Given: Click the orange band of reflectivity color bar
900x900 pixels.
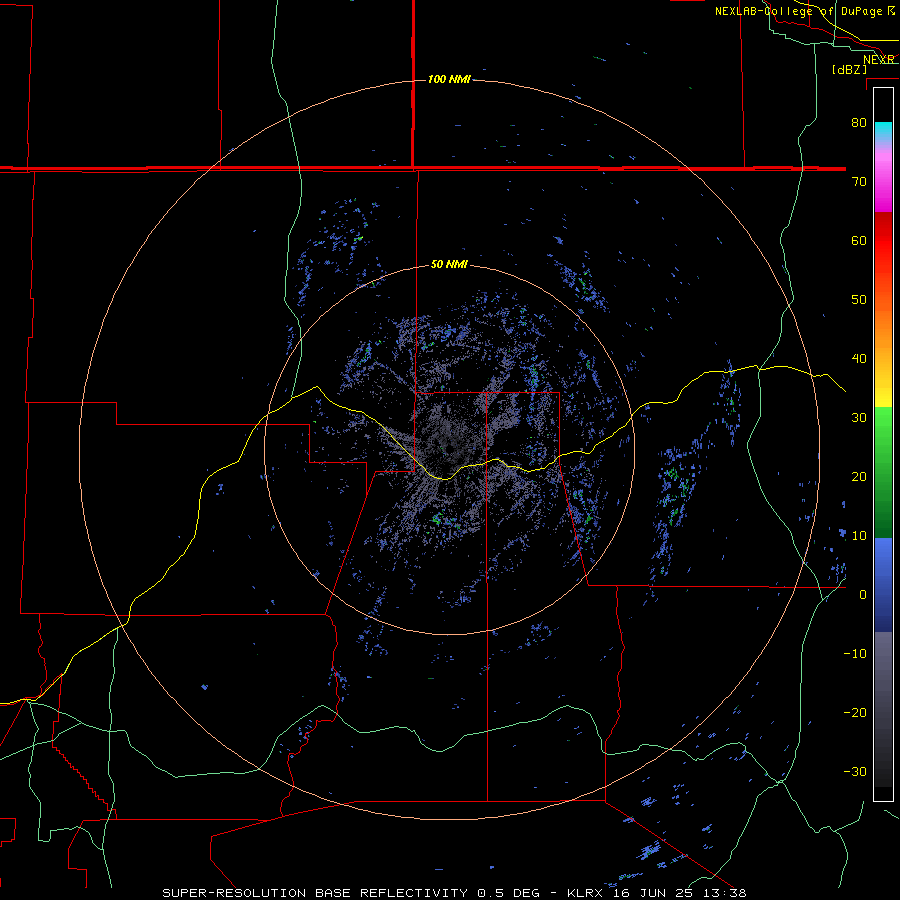Looking at the screenshot, I should [x=883, y=327].
